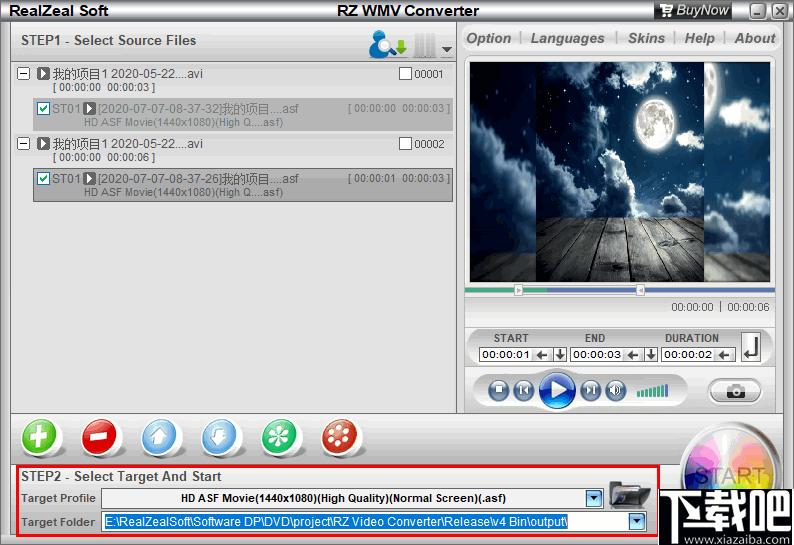794x545 pixels.
Task: Close the RZ WMV Converter window
Action: click(779, 11)
